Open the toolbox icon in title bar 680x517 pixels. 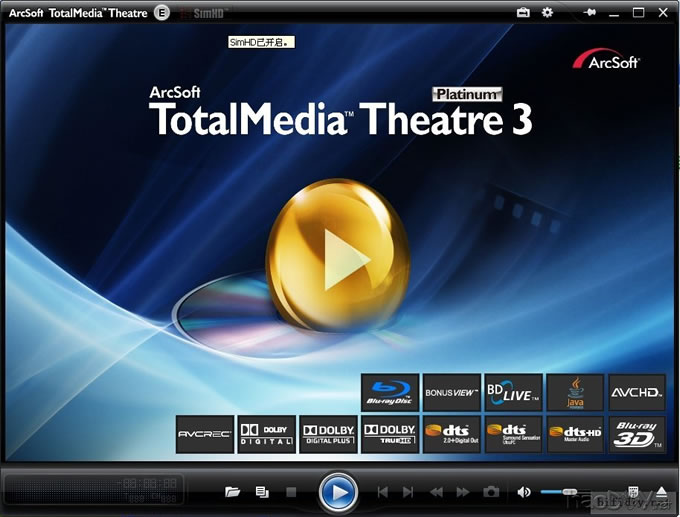click(522, 13)
